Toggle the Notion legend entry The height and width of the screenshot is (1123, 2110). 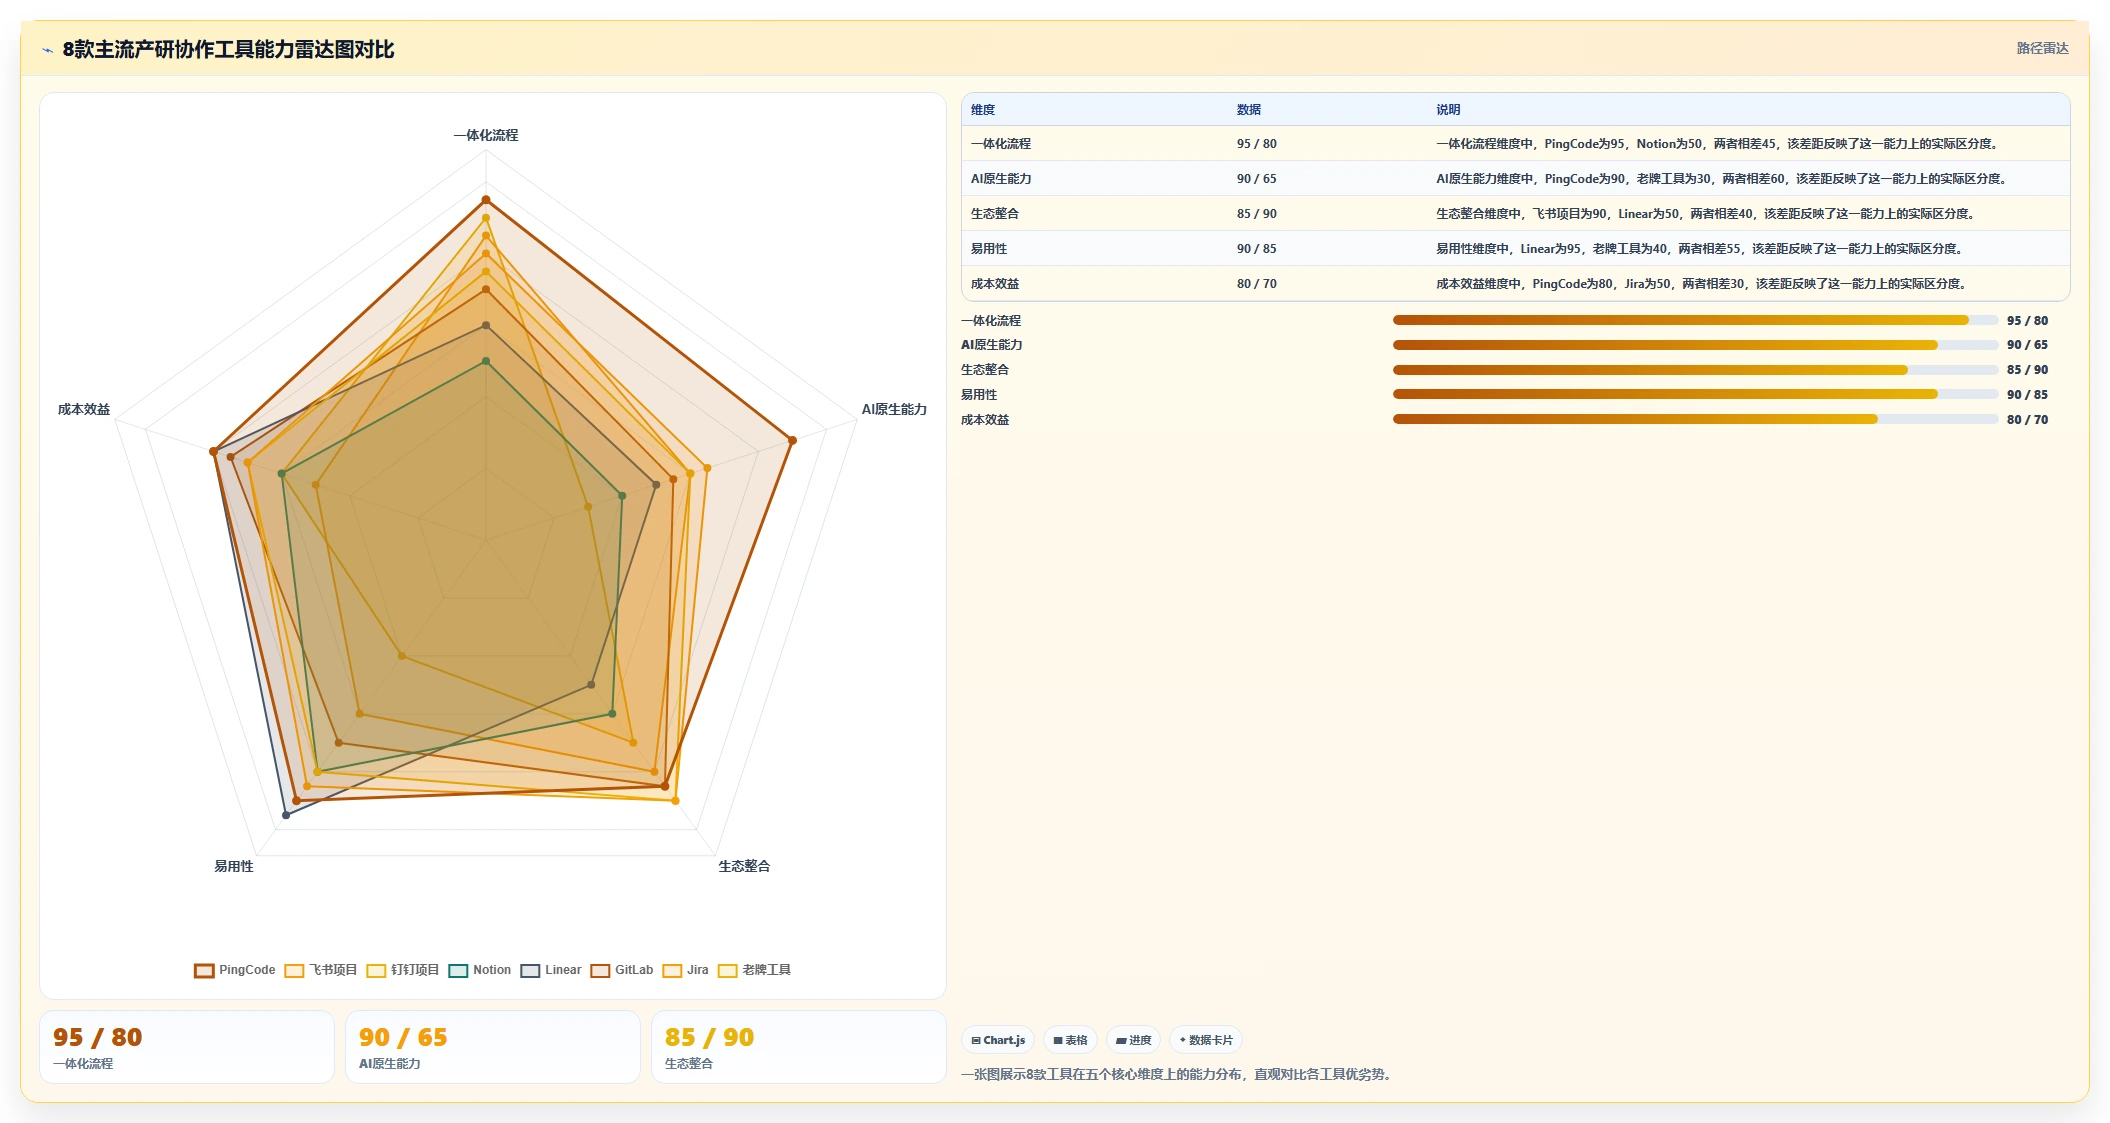[480, 970]
